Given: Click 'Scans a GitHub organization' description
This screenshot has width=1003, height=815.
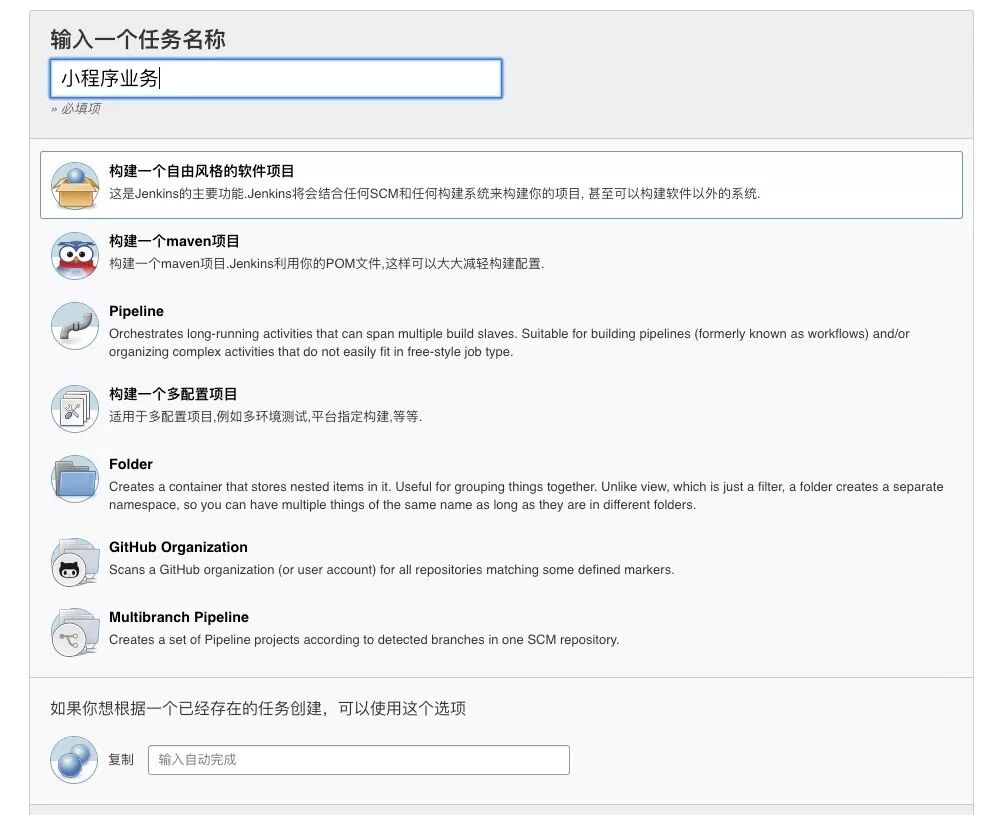Looking at the screenshot, I should 391,570.
